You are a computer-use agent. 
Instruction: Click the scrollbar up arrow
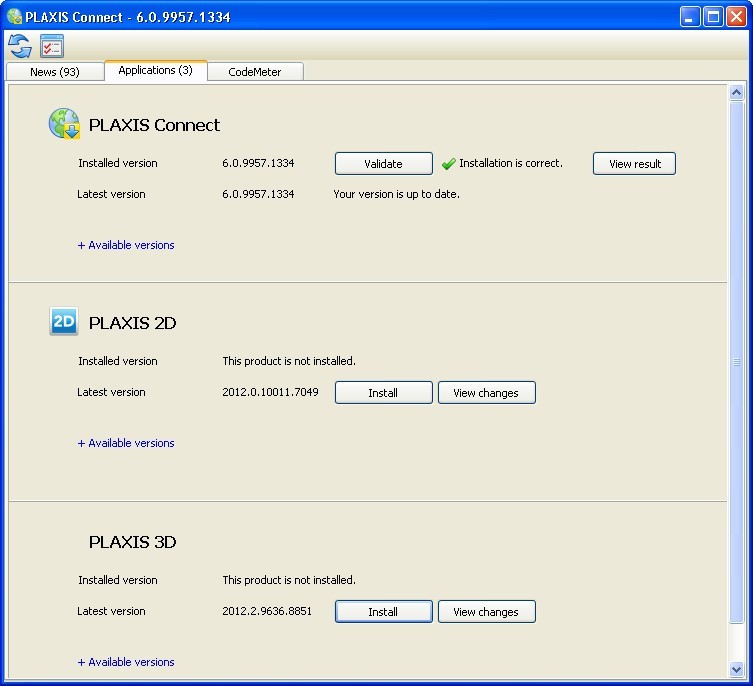(x=737, y=93)
